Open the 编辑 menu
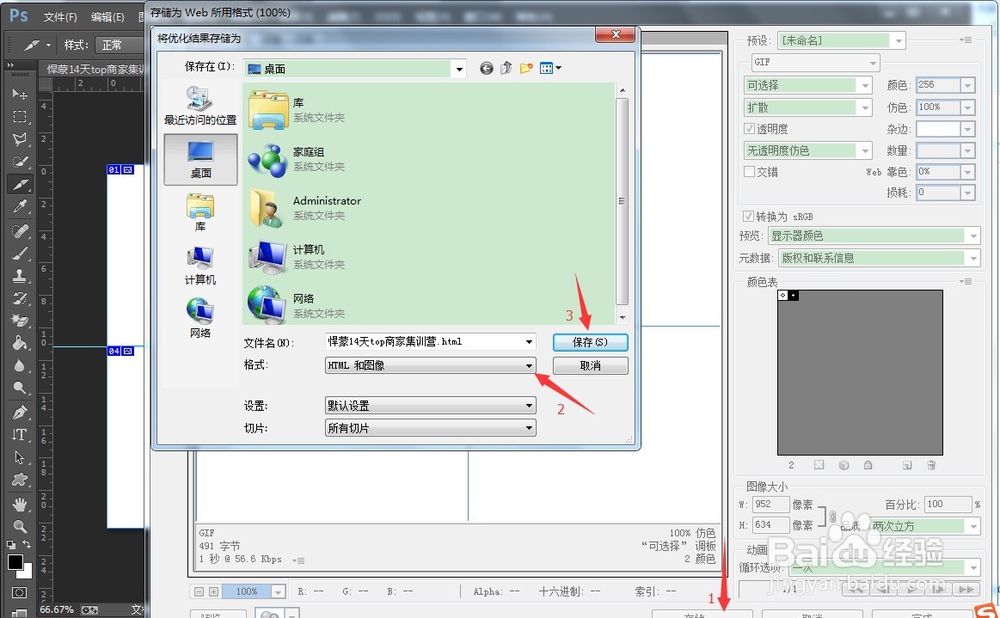This screenshot has width=1000, height=618. [106, 16]
